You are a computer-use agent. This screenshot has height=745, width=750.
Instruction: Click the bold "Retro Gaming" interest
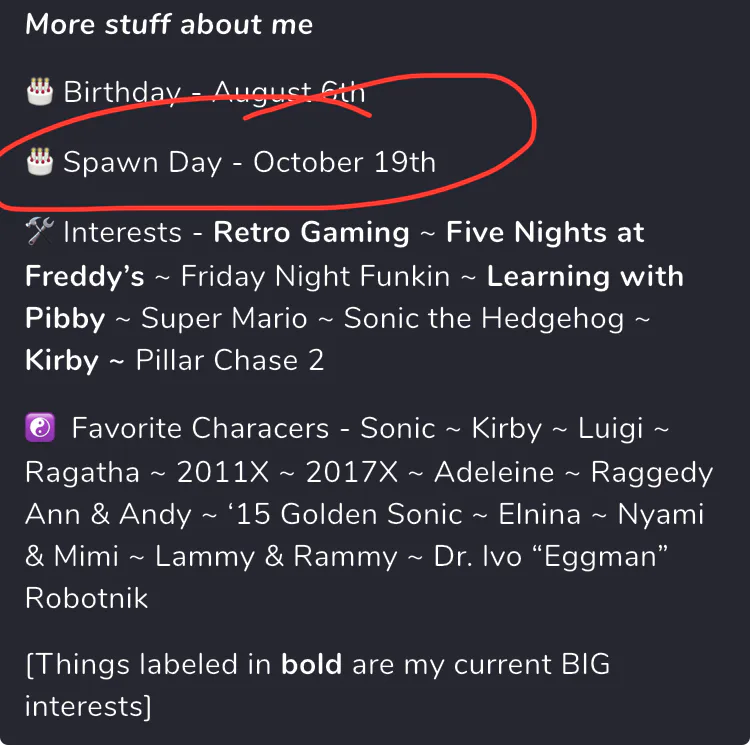312,233
